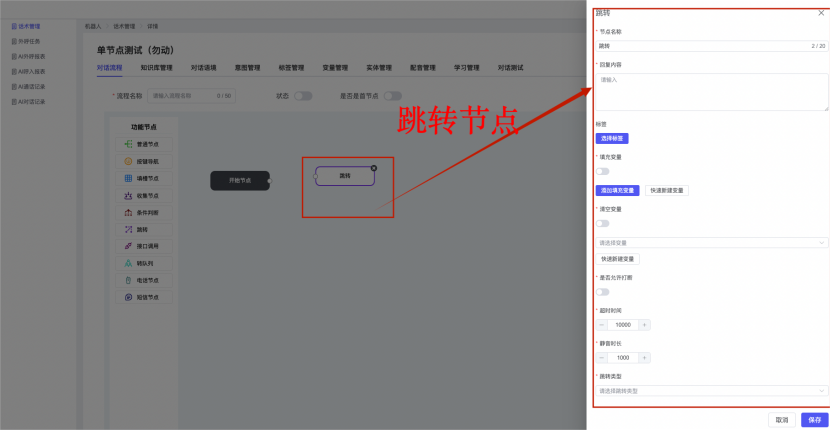
Task: Open the 请选择变量 dropdown
Action: pos(712,242)
